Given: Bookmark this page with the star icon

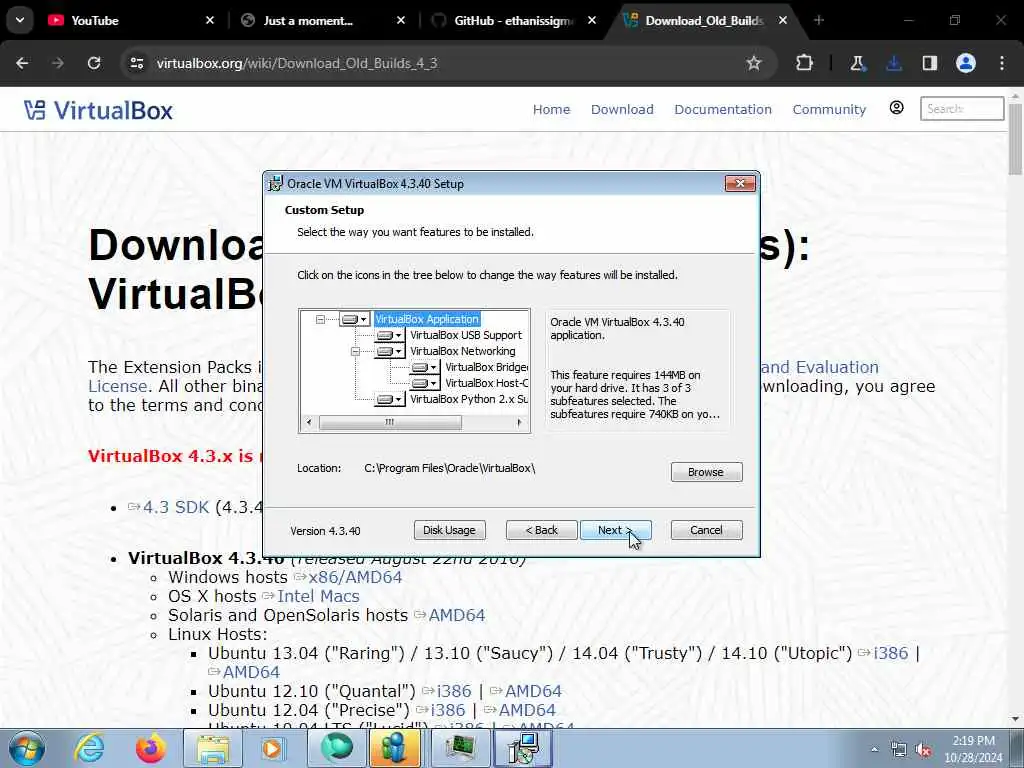Looking at the screenshot, I should (x=754, y=63).
